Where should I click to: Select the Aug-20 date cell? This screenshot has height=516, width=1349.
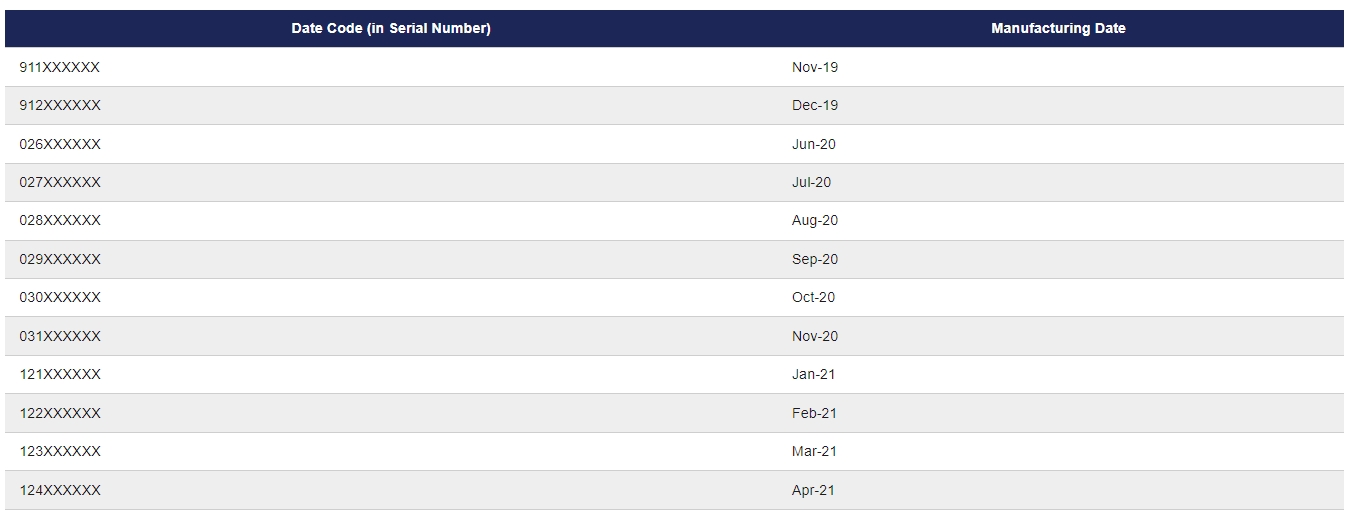[815, 220]
